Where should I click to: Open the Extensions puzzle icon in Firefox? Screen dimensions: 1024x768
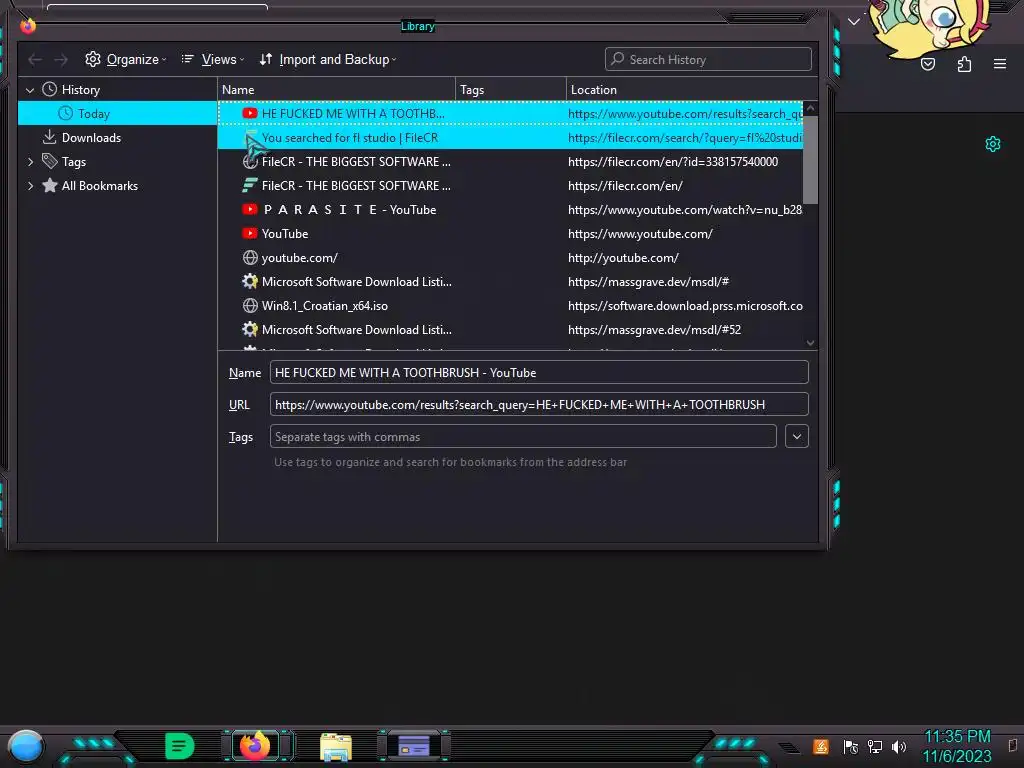coord(965,64)
